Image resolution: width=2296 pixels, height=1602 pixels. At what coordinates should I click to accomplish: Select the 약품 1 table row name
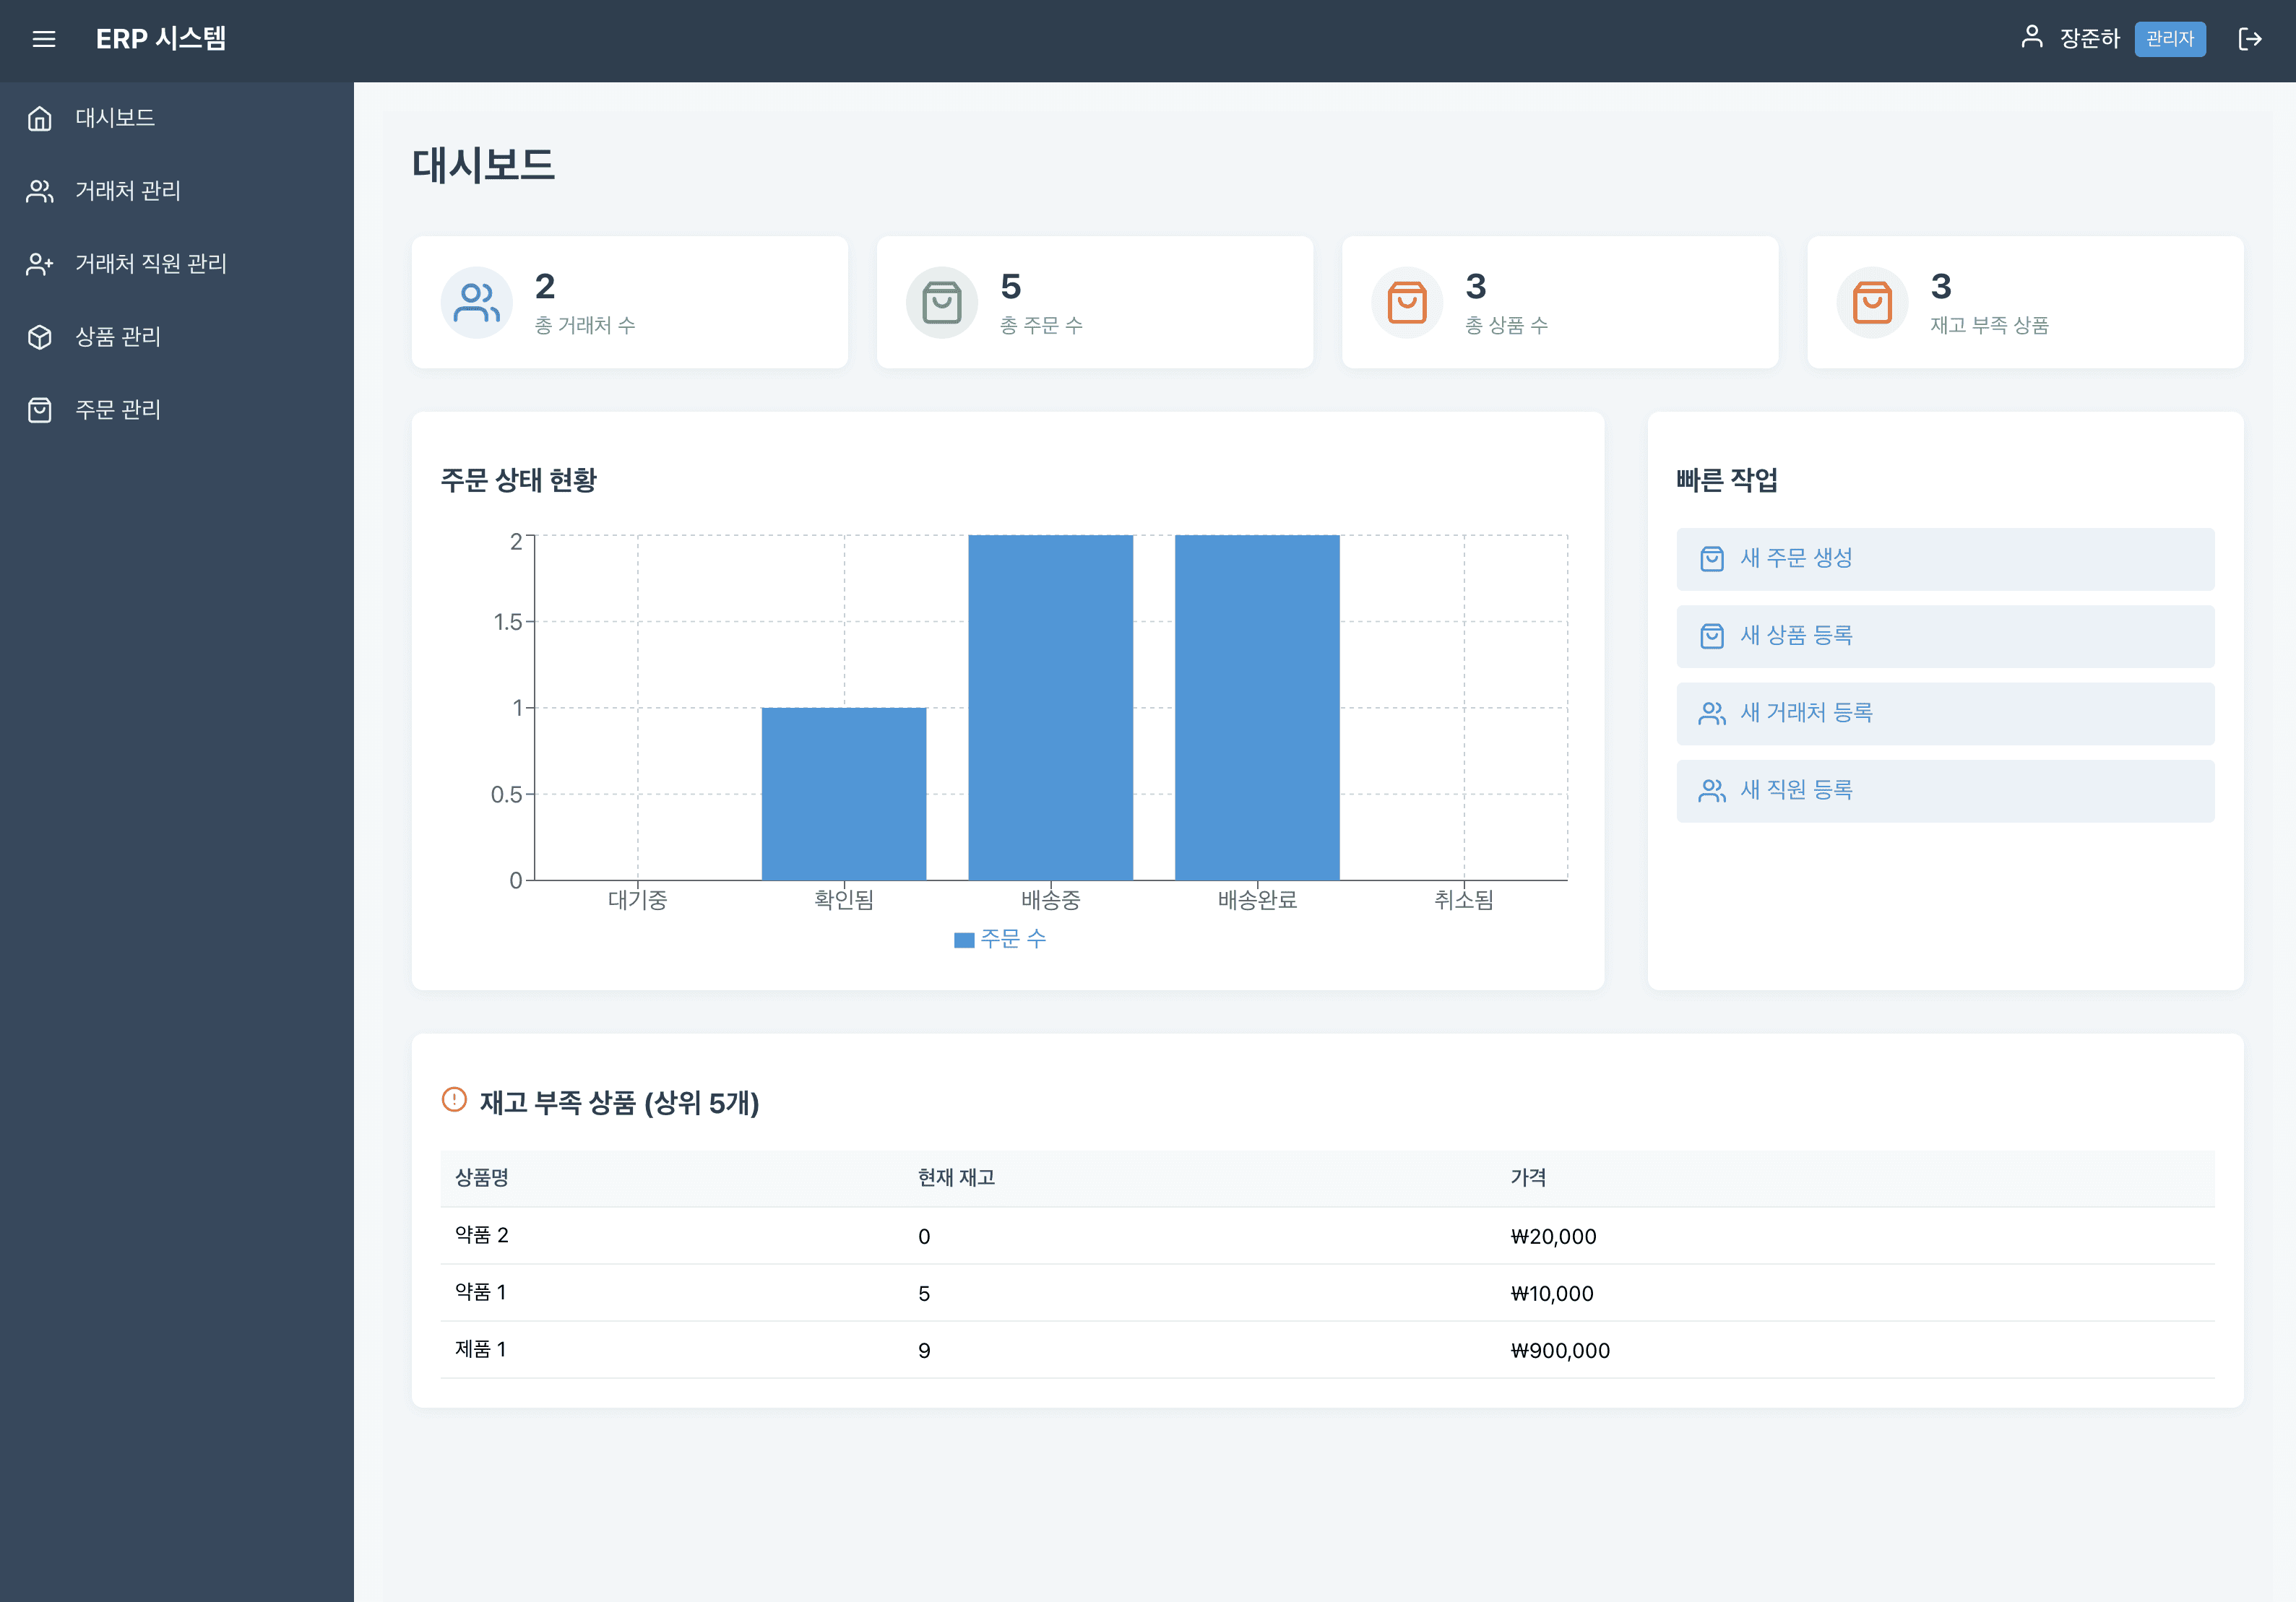tap(481, 1292)
